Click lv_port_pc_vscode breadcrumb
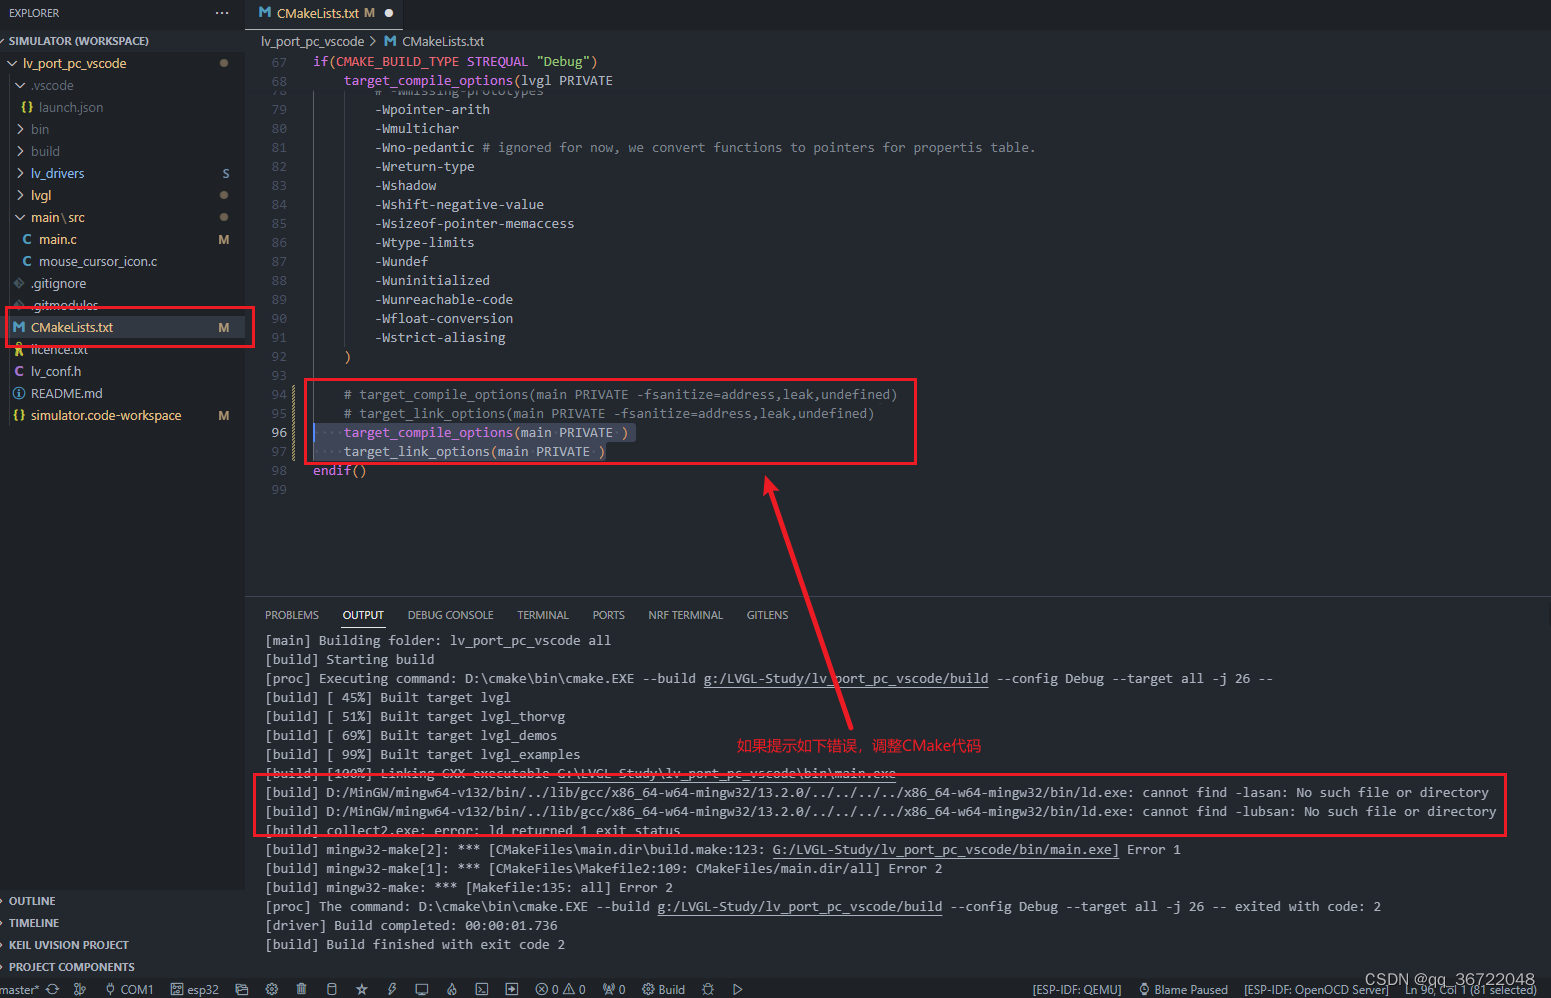This screenshot has width=1551, height=998. point(313,41)
